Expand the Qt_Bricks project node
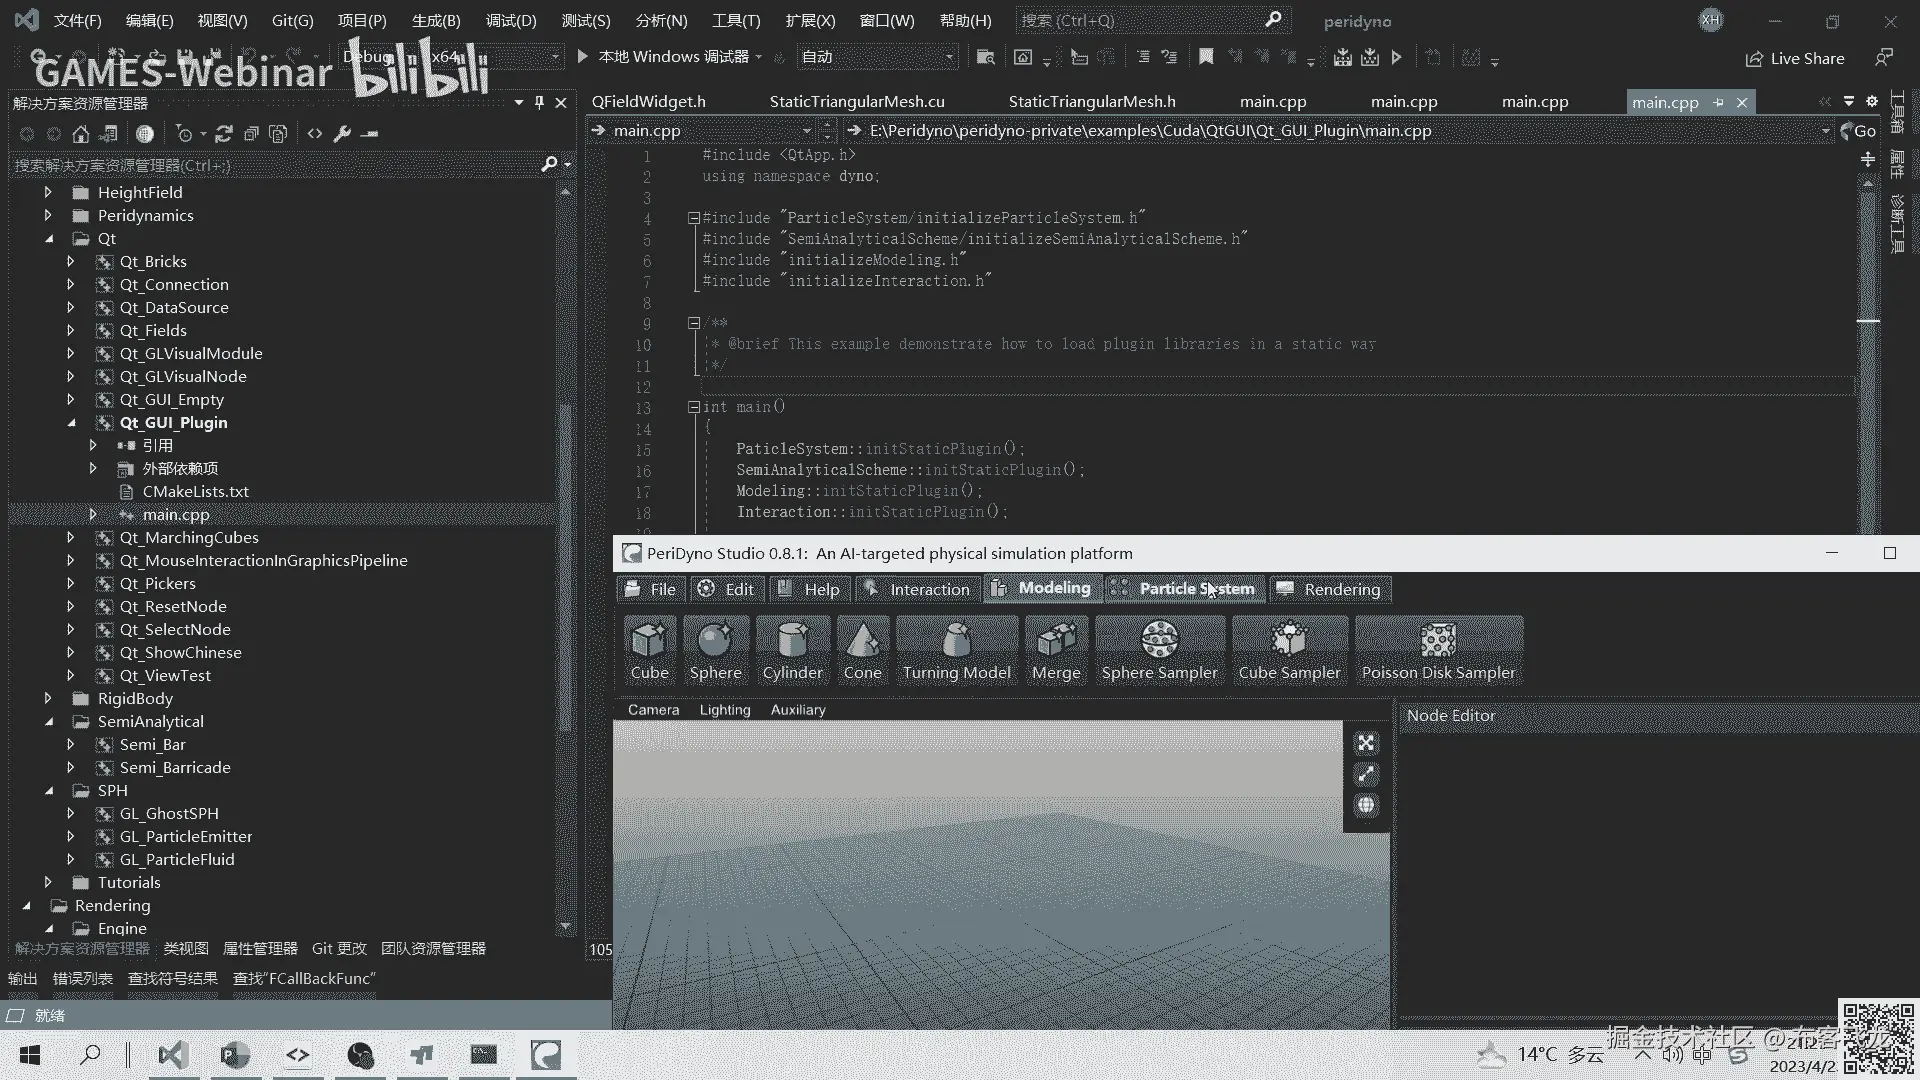 70,261
